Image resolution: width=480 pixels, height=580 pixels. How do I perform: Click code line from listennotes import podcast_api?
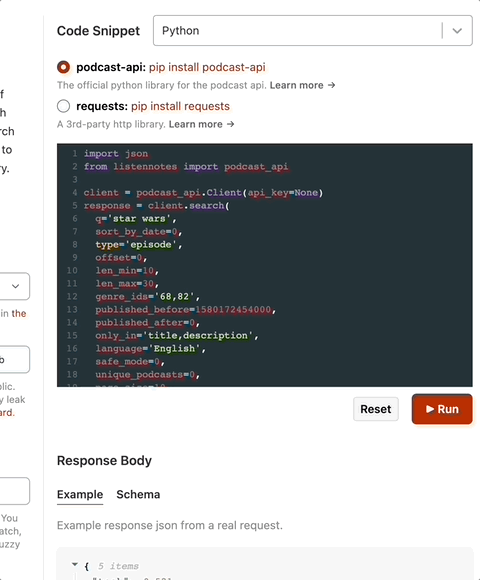pos(186,166)
